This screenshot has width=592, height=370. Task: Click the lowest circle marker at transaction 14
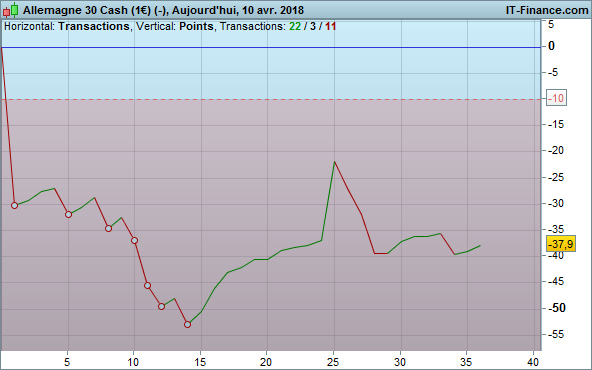pyautogui.click(x=188, y=324)
